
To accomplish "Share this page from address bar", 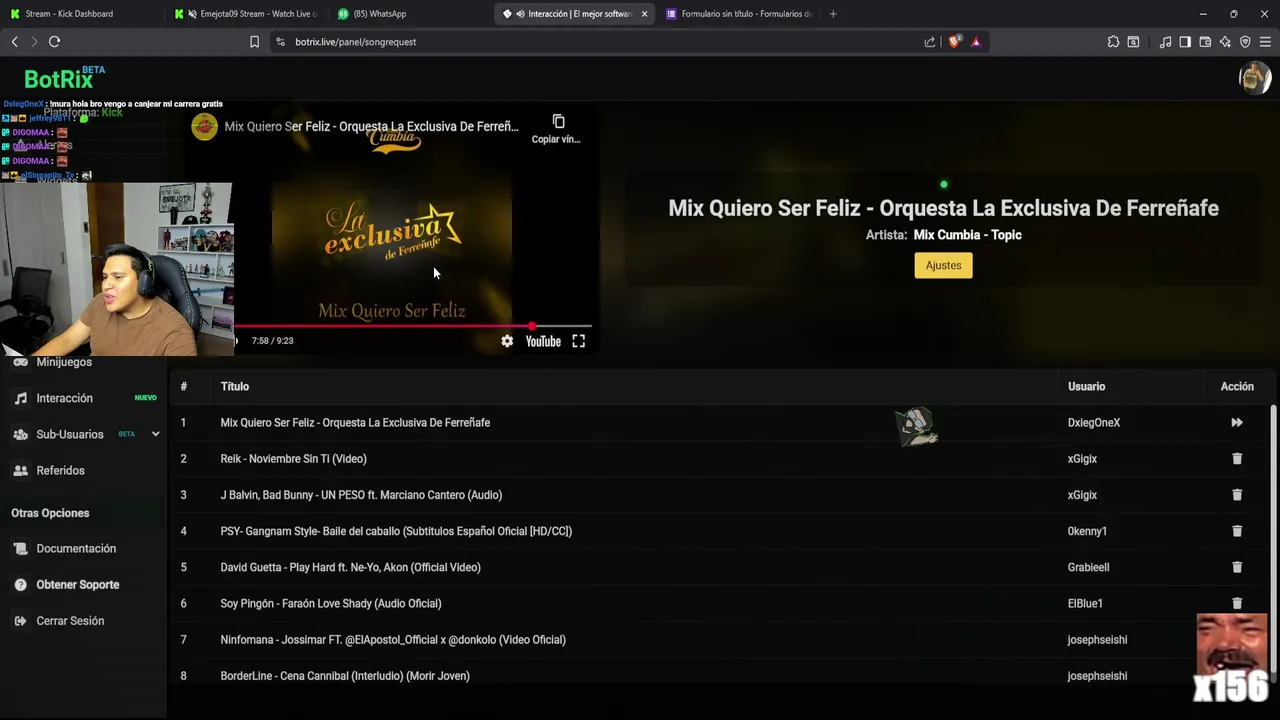I will [930, 42].
